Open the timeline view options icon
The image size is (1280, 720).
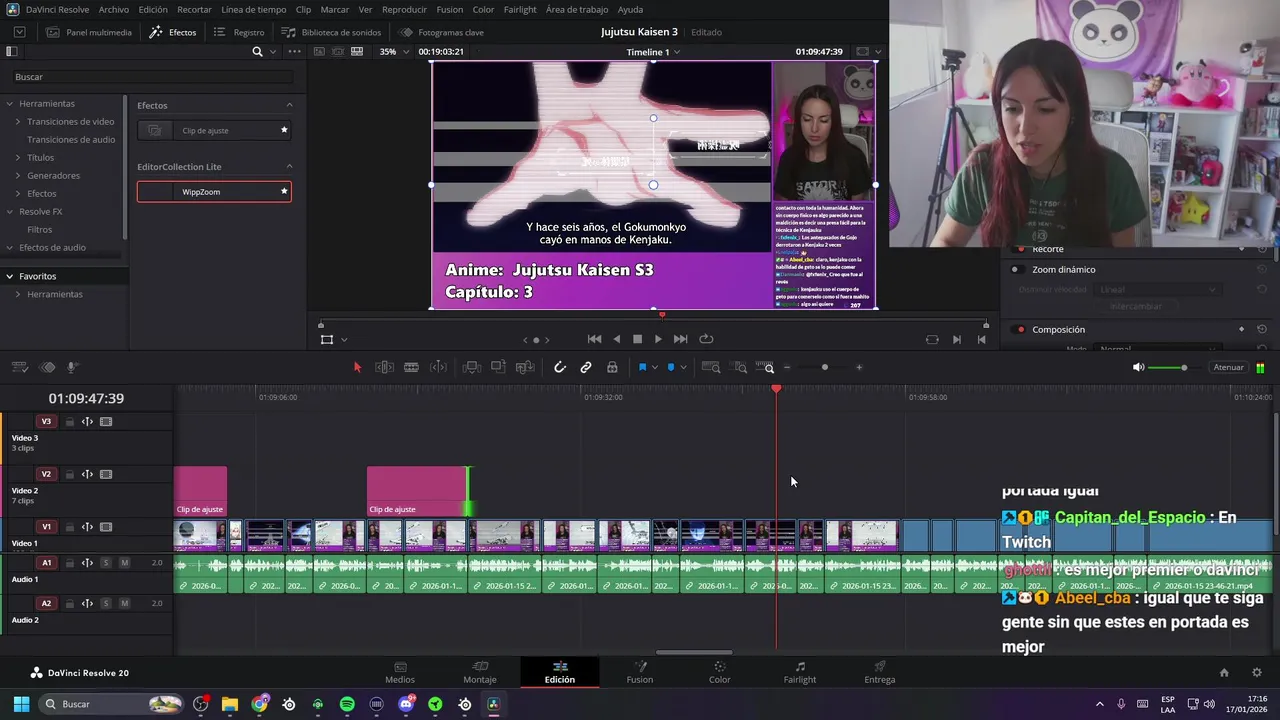[x=19, y=367]
